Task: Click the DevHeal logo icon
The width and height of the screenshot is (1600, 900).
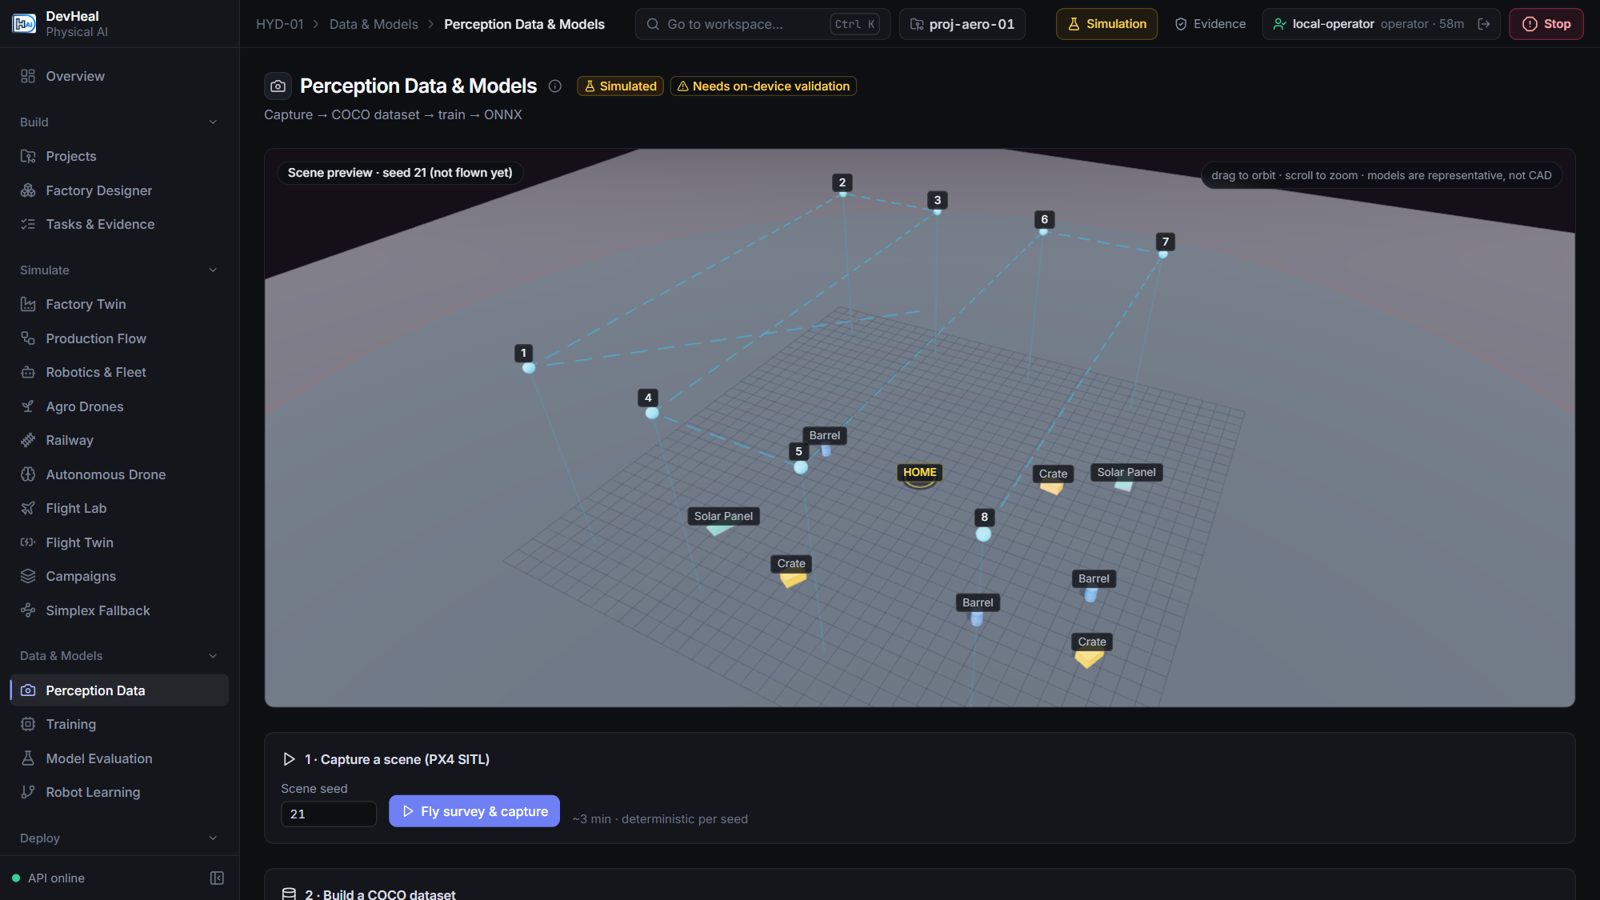Action: click(x=24, y=23)
